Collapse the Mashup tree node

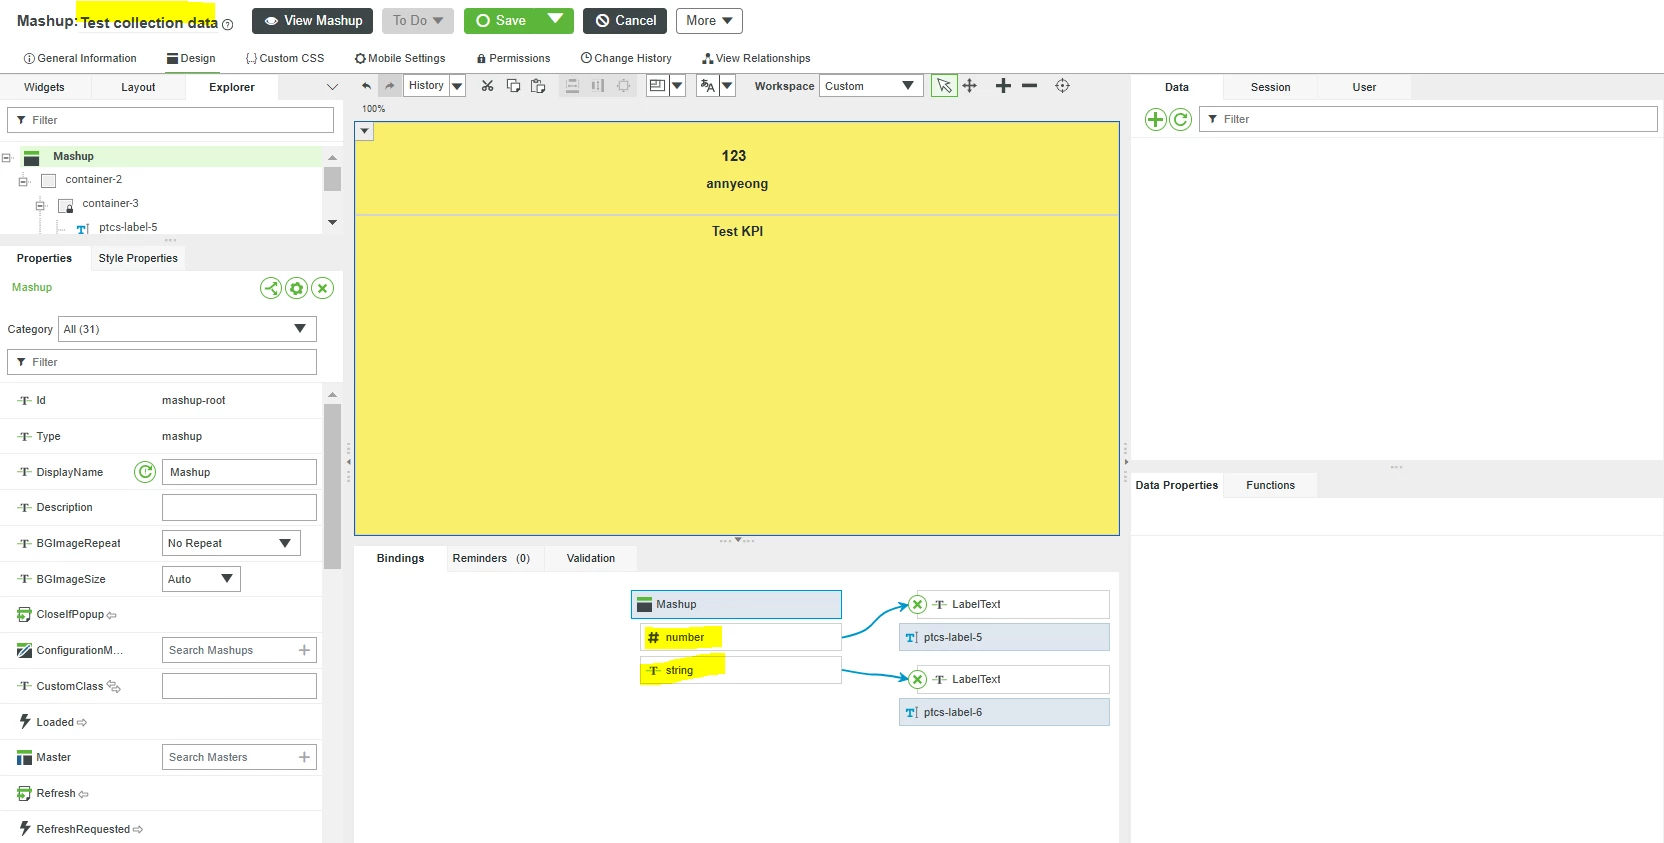[6, 158]
